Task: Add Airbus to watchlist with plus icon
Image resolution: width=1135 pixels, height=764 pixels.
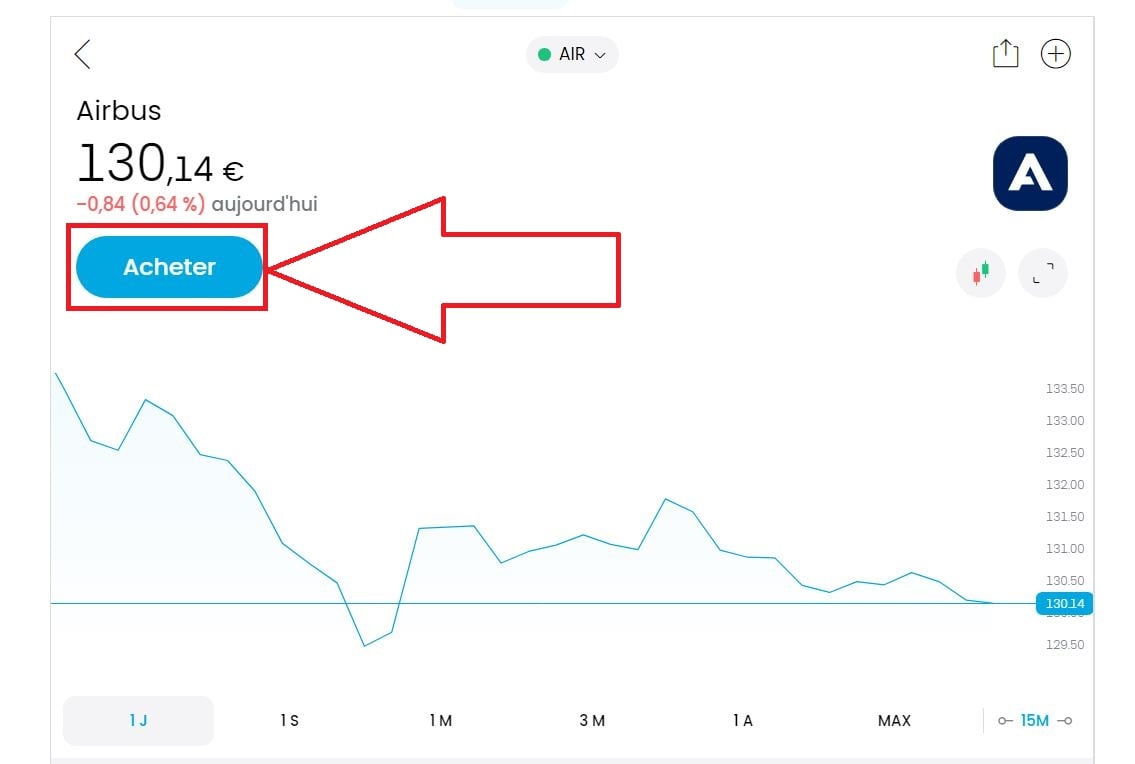Action: 1056,54
